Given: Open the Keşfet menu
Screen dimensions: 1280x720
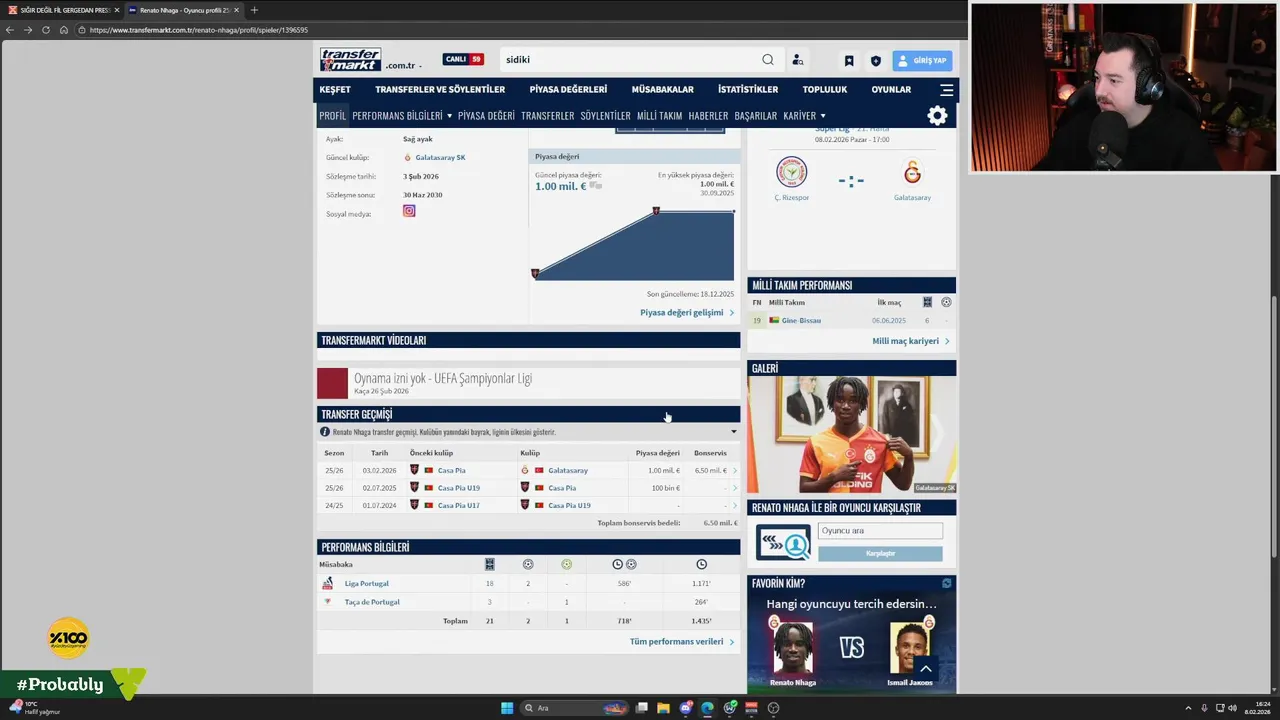Looking at the screenshot, I should tap(335, 89).
